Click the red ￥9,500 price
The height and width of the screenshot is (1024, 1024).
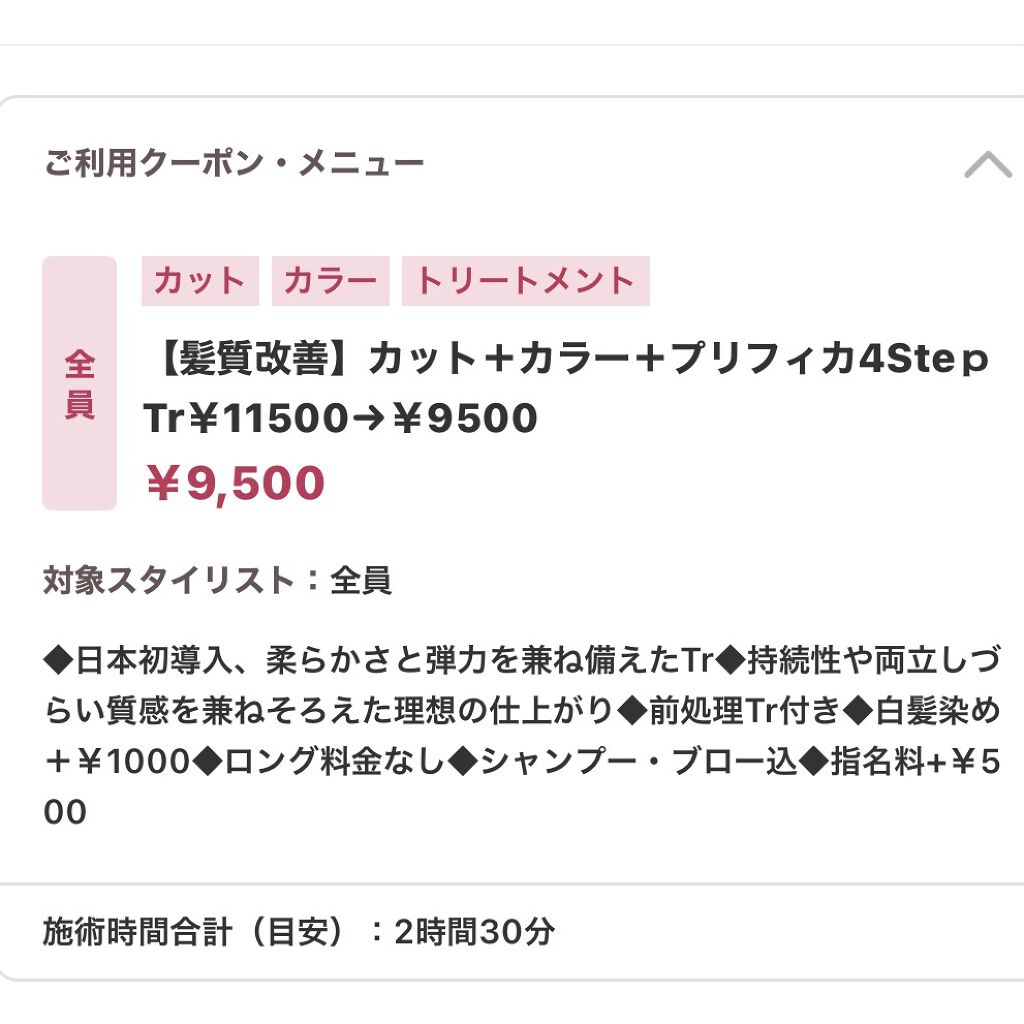point(236,484)
